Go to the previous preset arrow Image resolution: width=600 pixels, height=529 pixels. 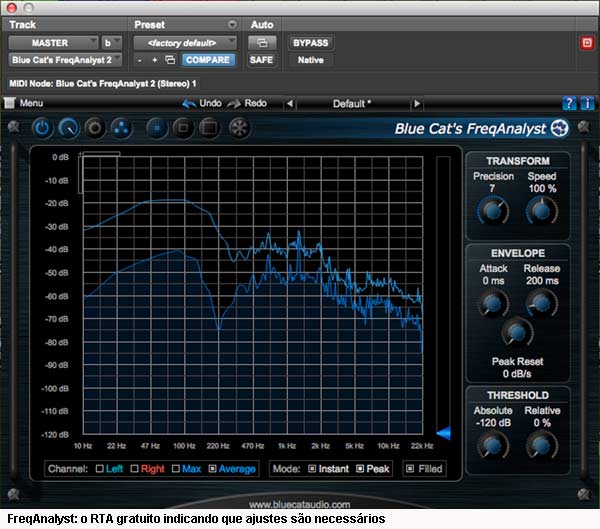click(290, 104)
